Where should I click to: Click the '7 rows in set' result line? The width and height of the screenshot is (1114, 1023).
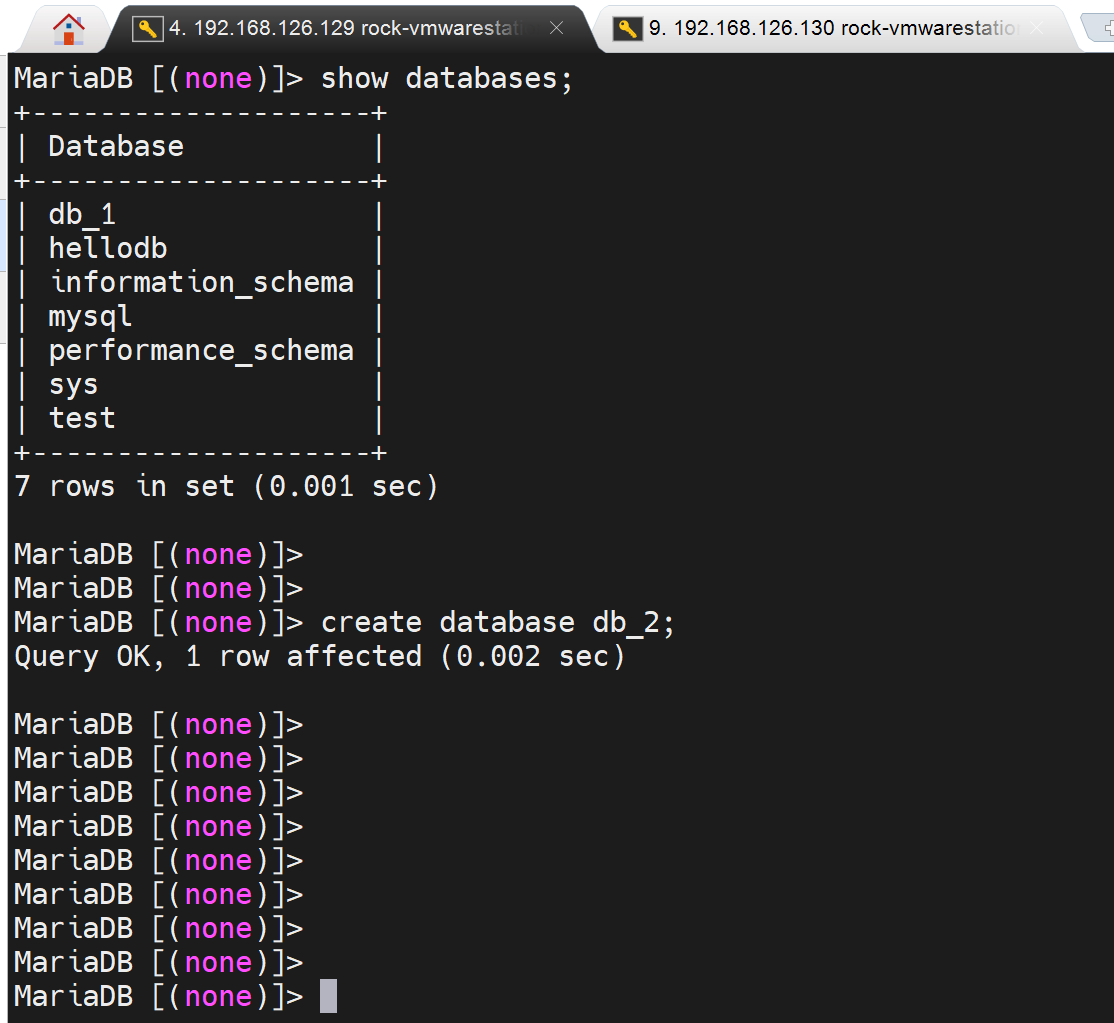click(226, 487)
